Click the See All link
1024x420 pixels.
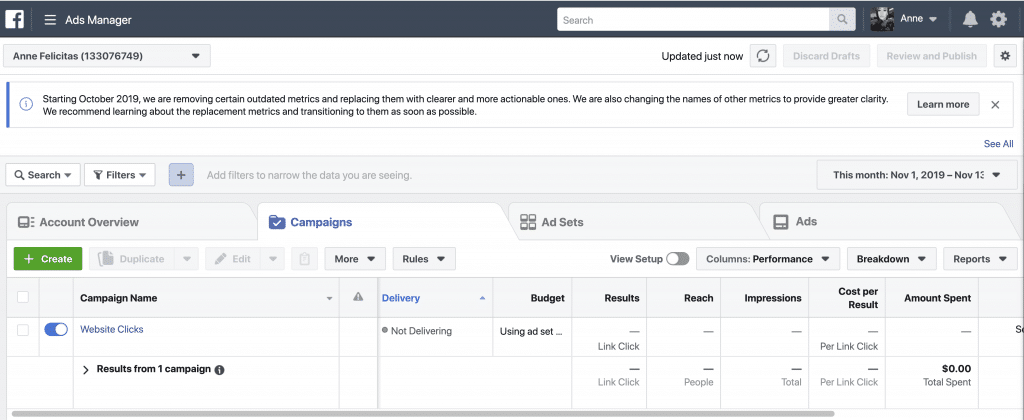[999, 144]
